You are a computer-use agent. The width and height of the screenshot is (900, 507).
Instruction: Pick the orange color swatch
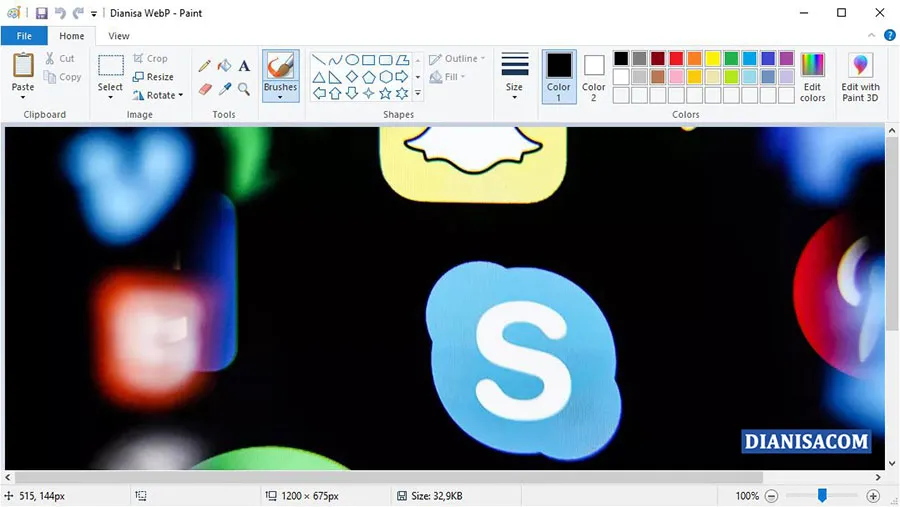coord(695,58)
